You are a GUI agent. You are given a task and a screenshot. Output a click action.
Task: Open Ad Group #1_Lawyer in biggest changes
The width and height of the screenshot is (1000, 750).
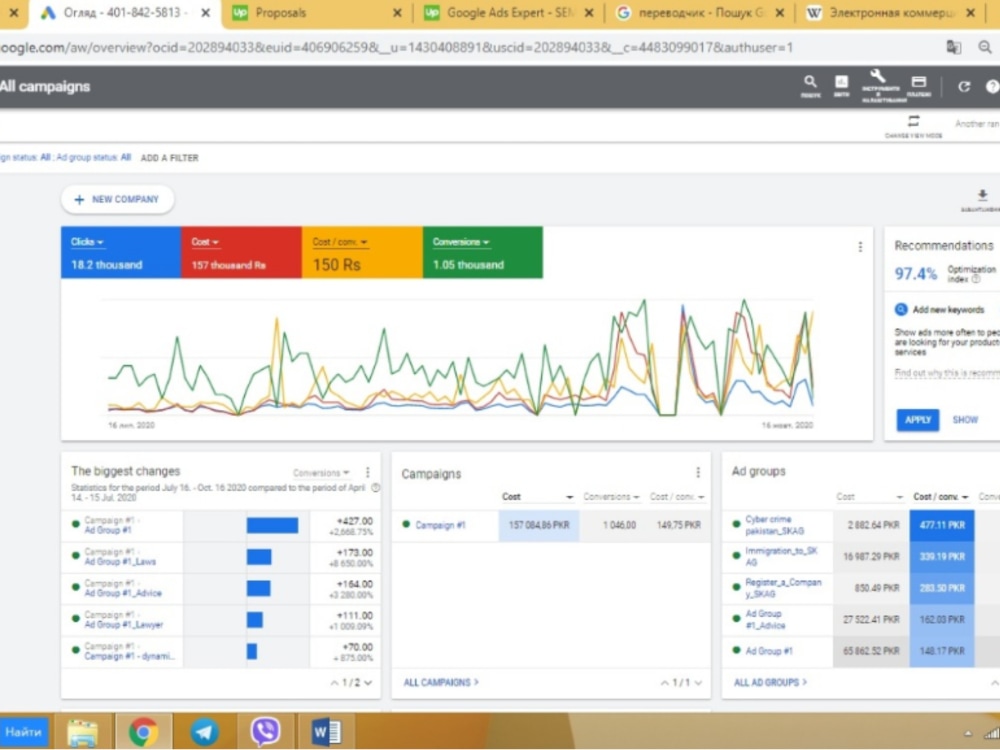pyautogui.click(x=124, y=625)
